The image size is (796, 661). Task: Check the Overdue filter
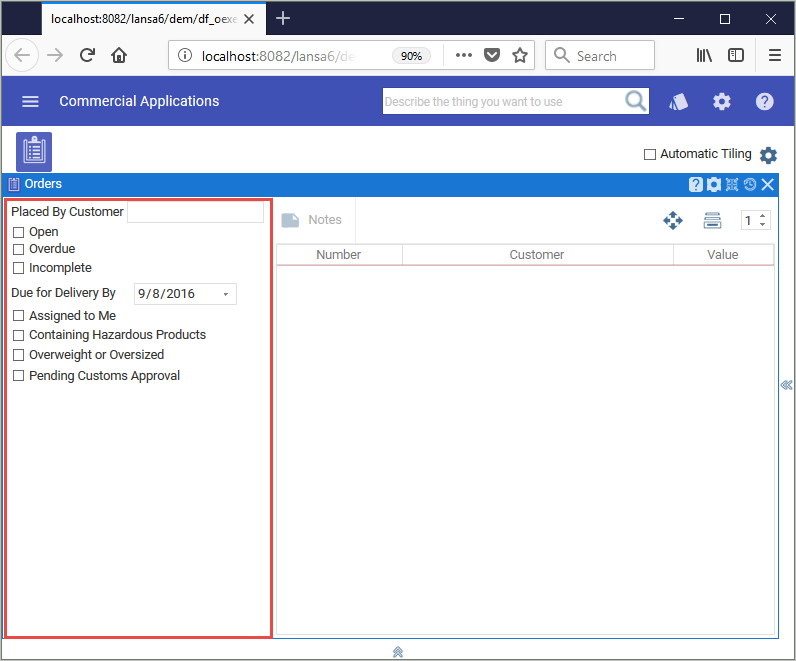[x=18, y=249]
